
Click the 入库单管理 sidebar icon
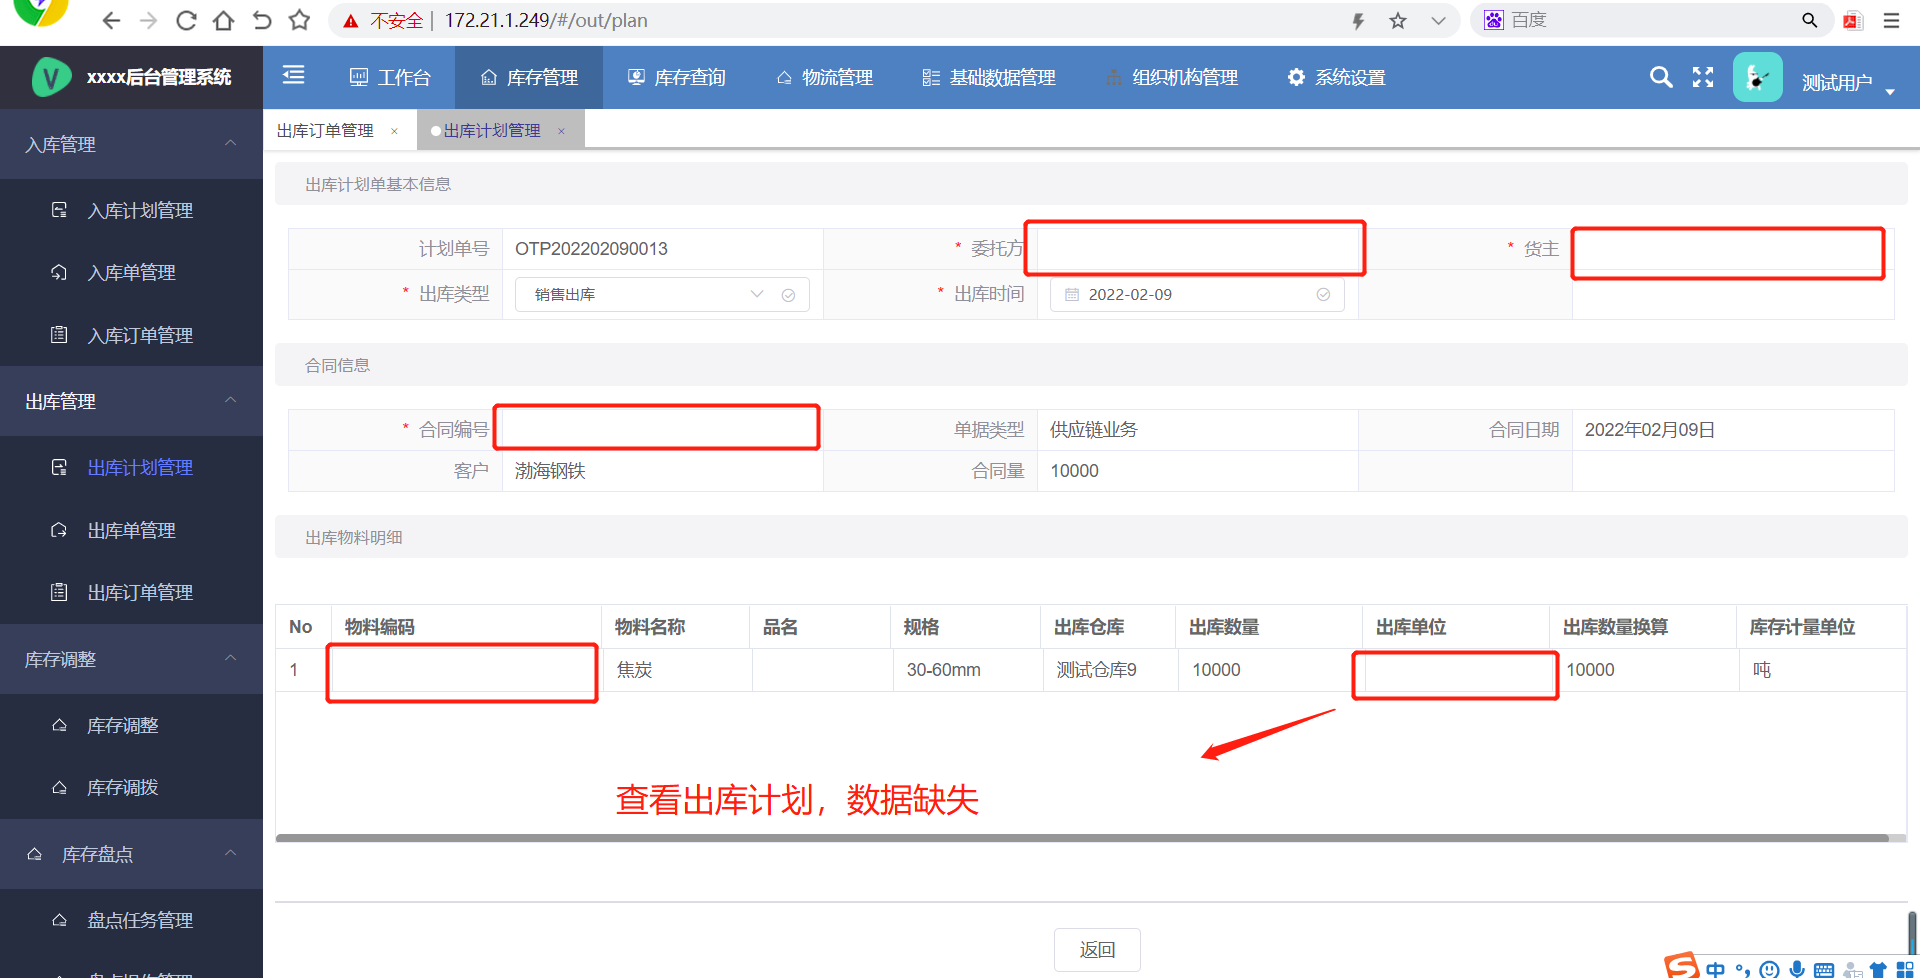[x=59, y=272]
